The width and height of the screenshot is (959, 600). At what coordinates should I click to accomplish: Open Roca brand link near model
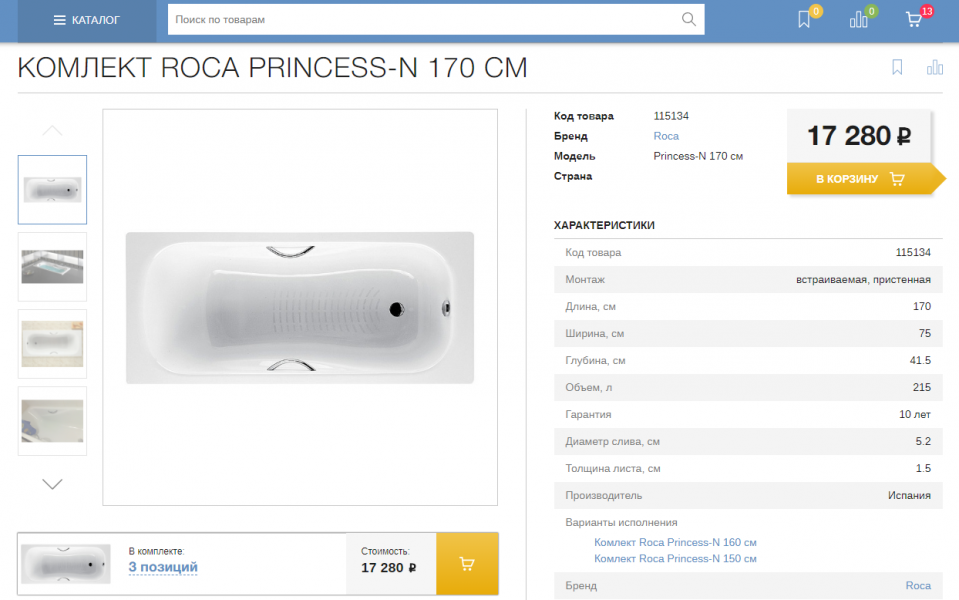pos(666,136)
